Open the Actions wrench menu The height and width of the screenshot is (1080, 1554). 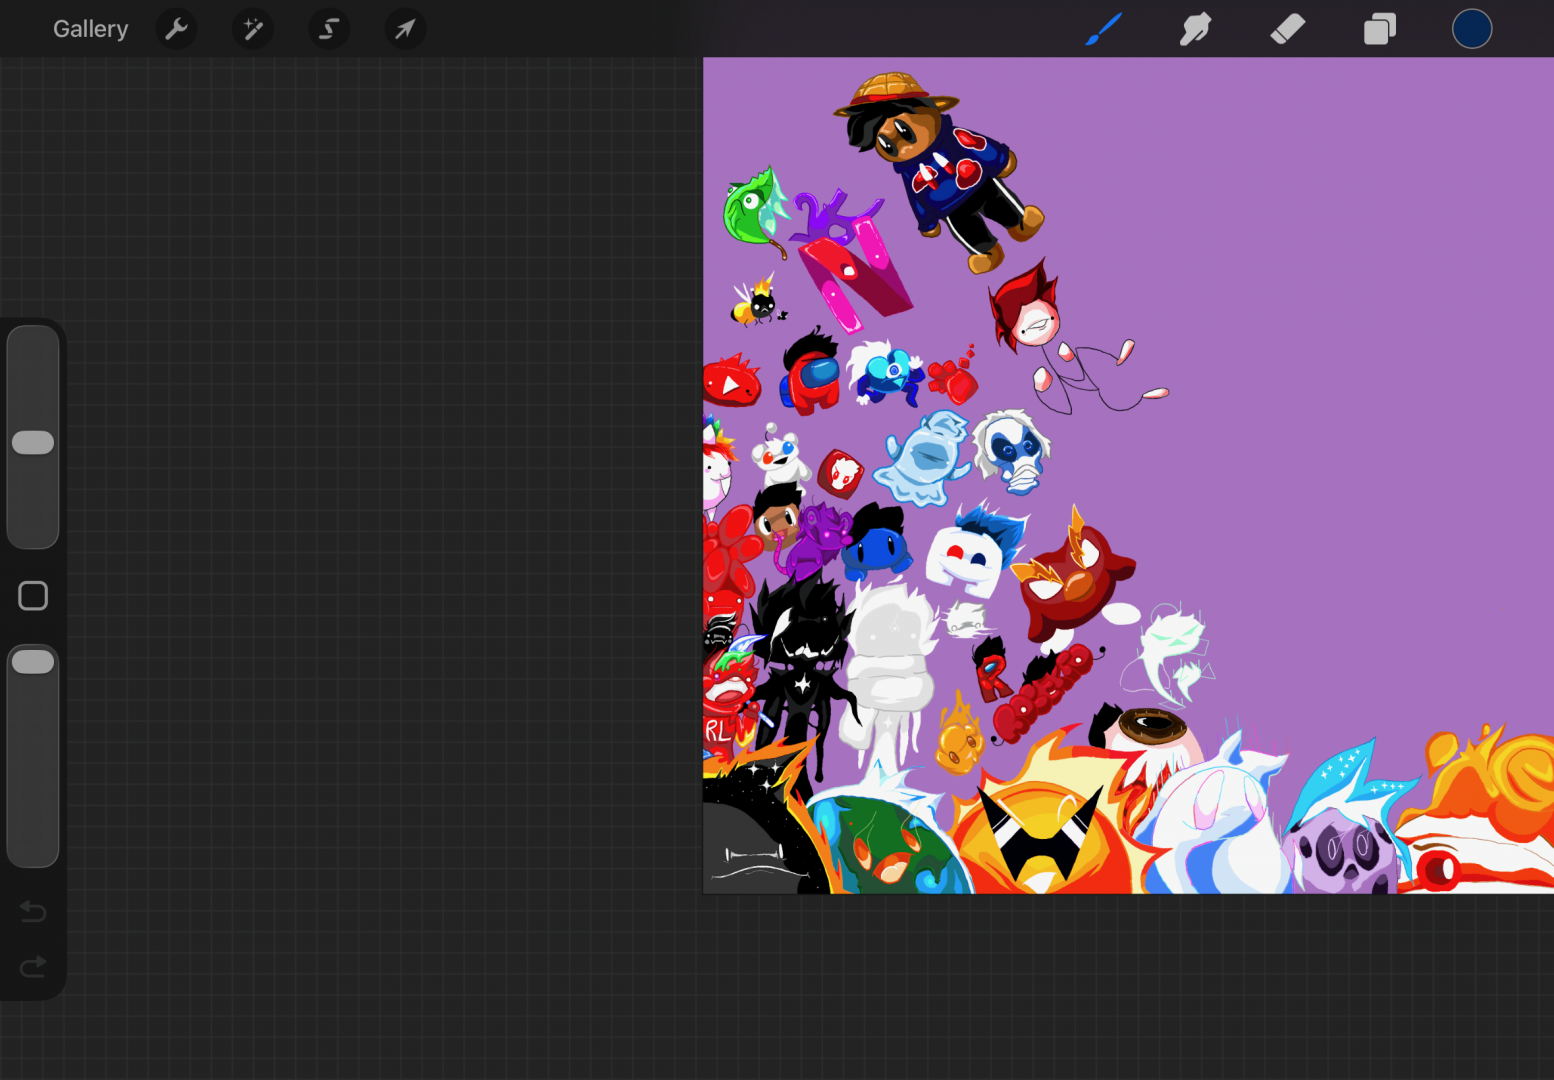(176, 29)
